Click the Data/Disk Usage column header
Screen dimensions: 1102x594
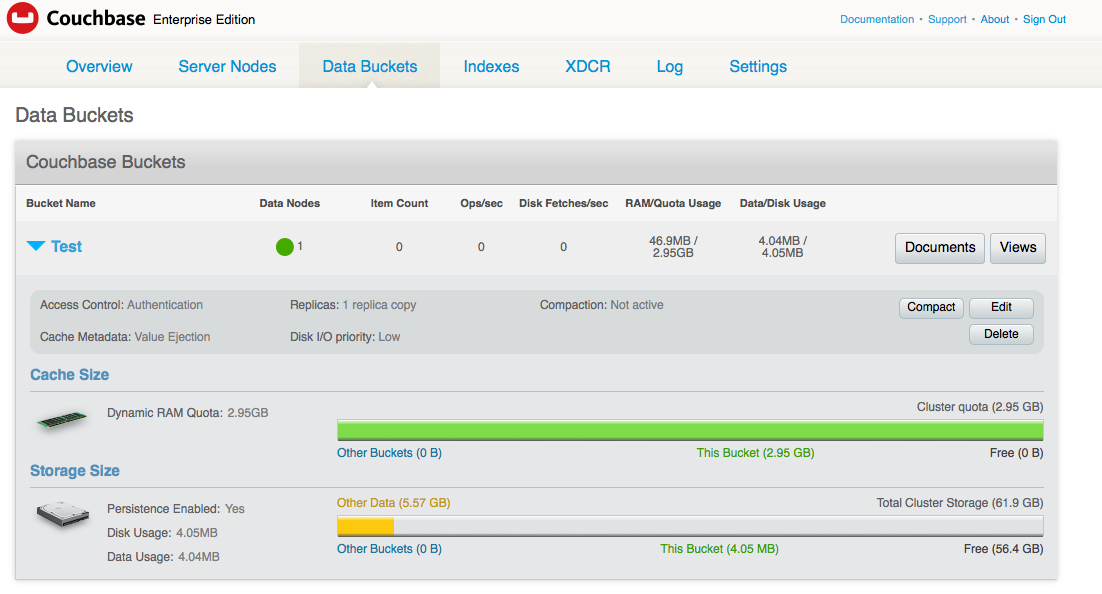[783, 203]
